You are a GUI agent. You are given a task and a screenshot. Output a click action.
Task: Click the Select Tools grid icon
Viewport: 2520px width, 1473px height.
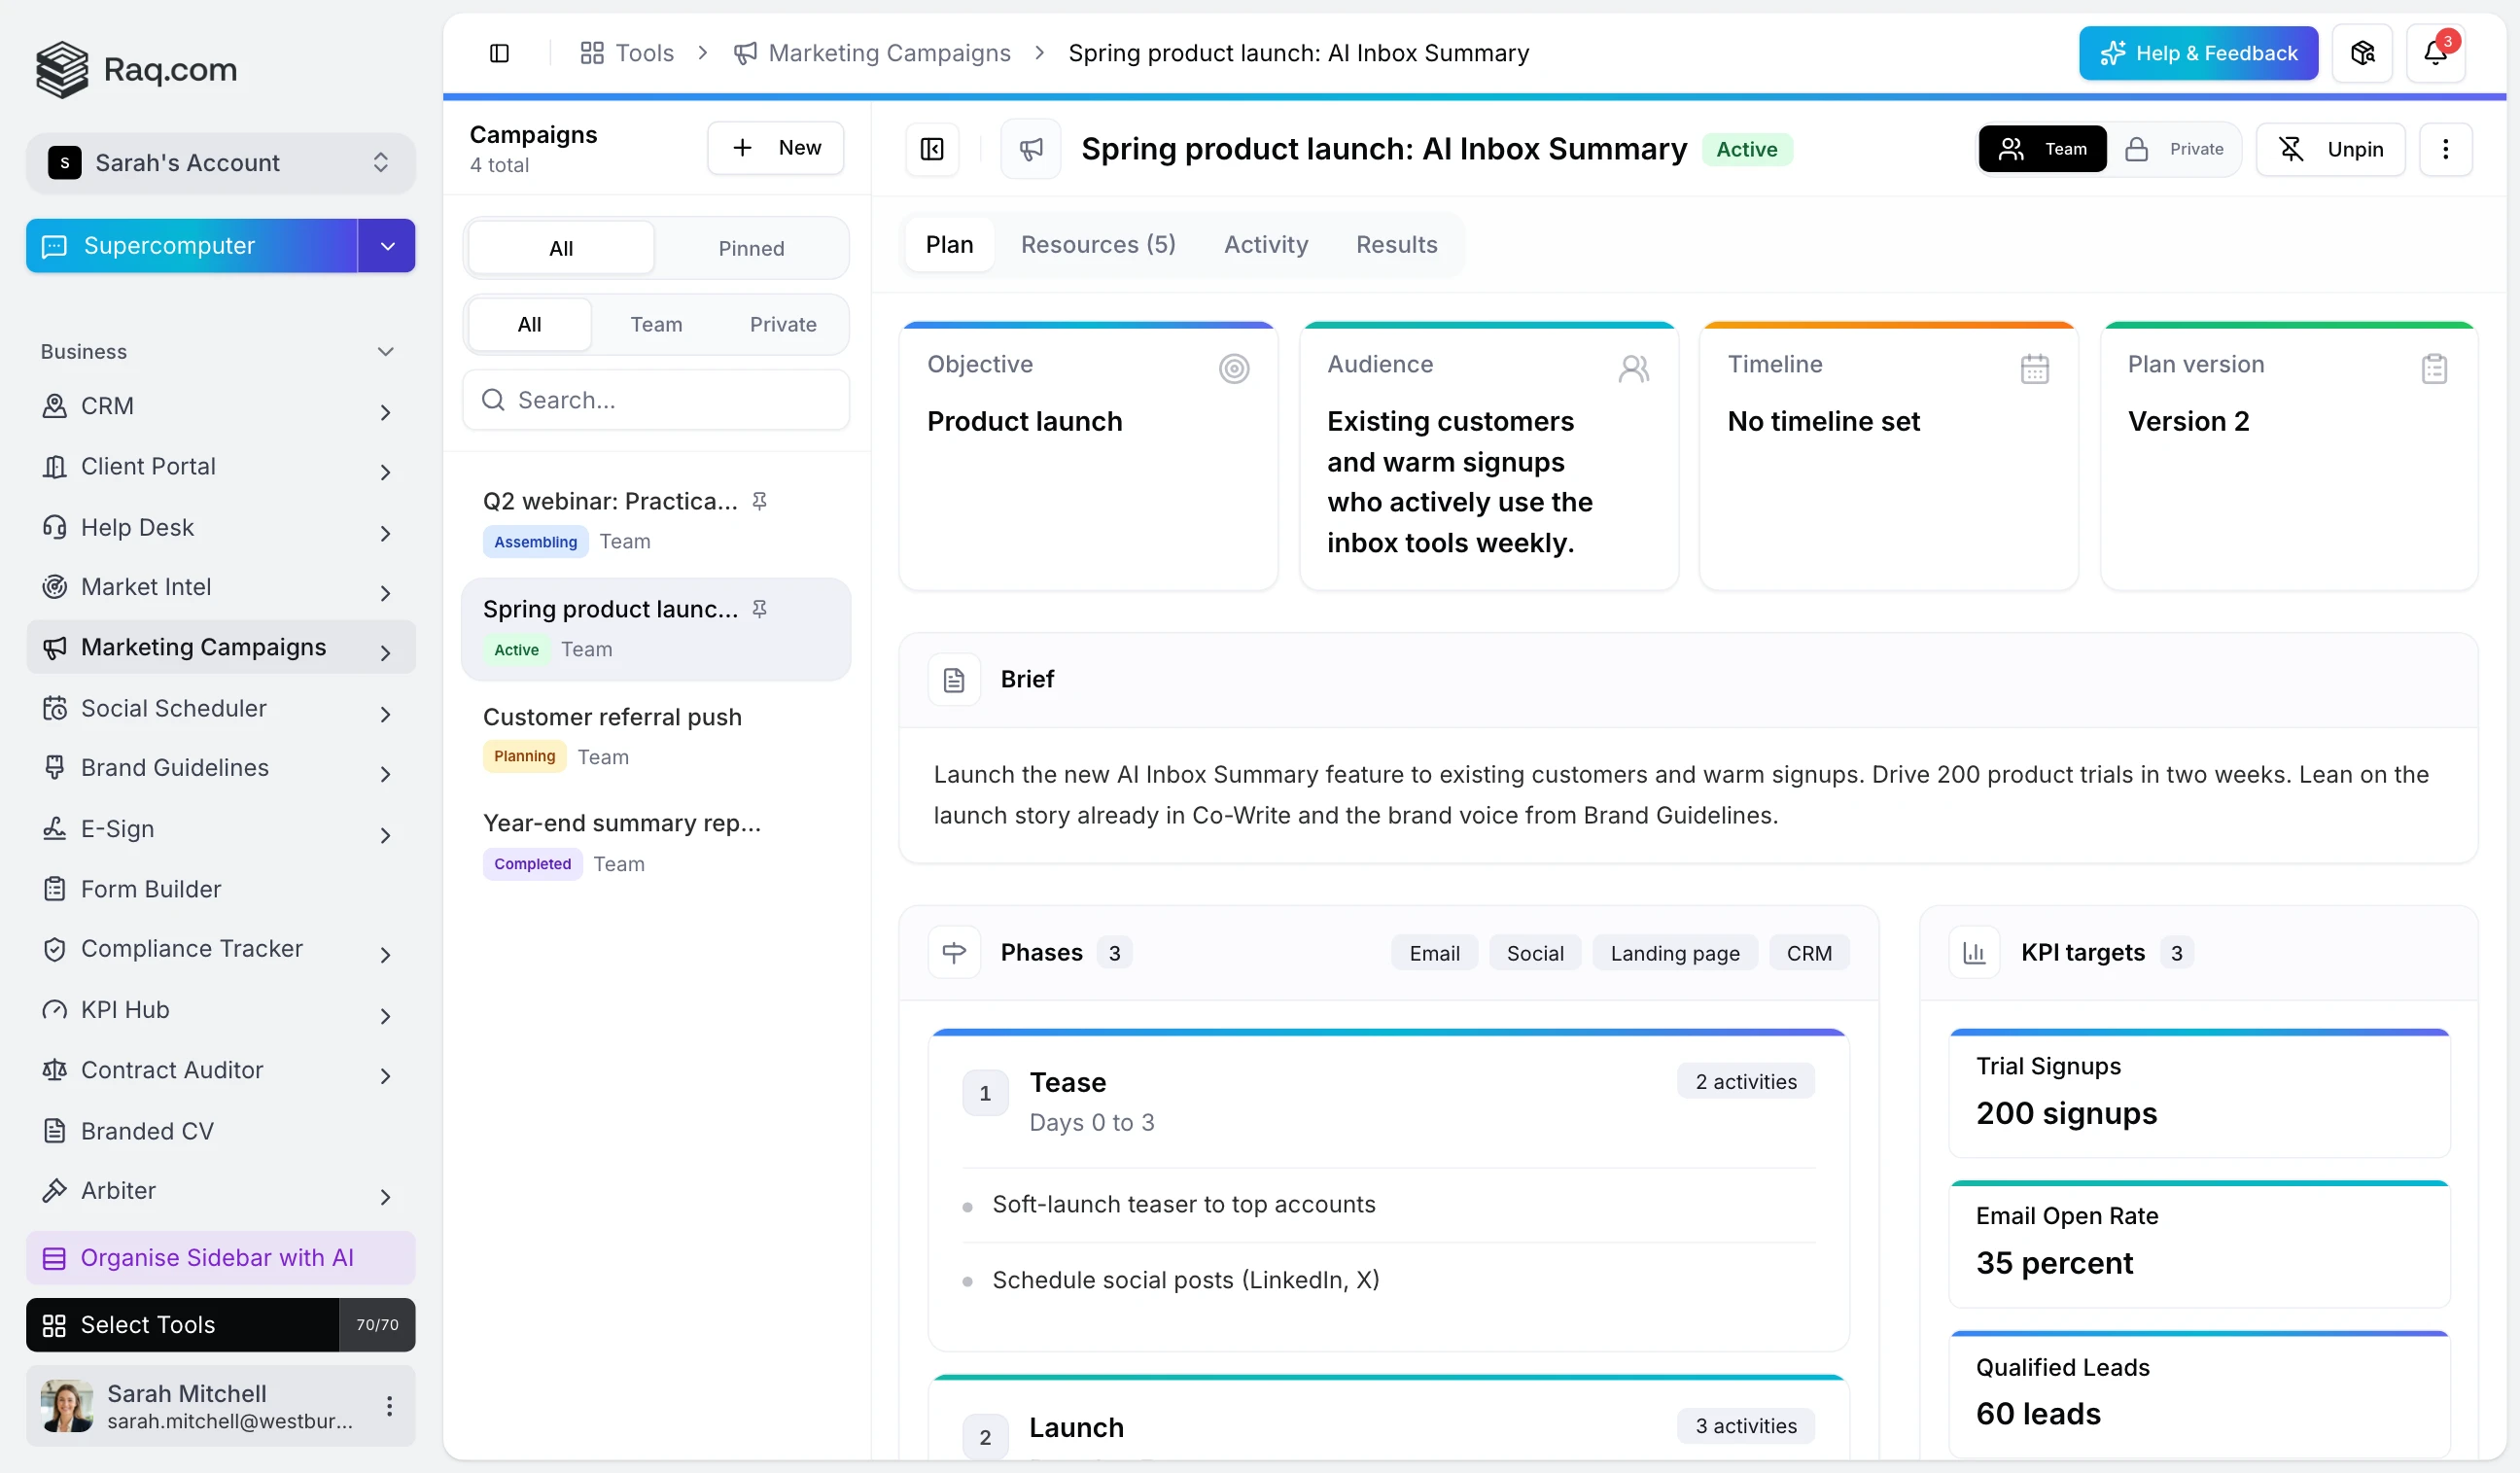tap(54, 1325)
